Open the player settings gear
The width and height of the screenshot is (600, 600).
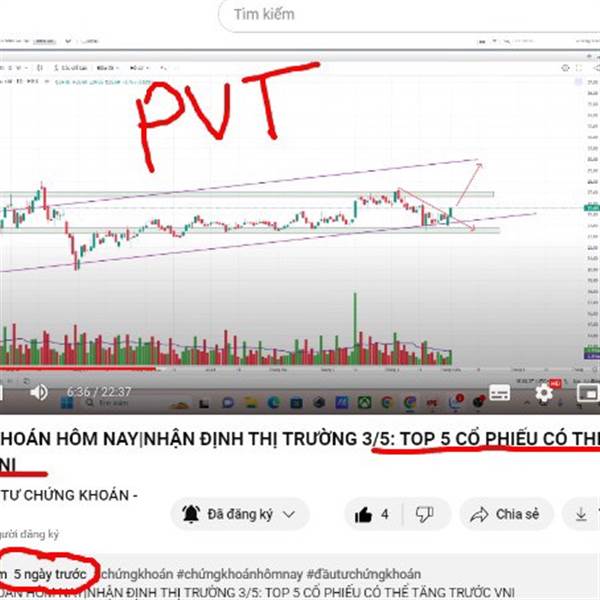544,393
